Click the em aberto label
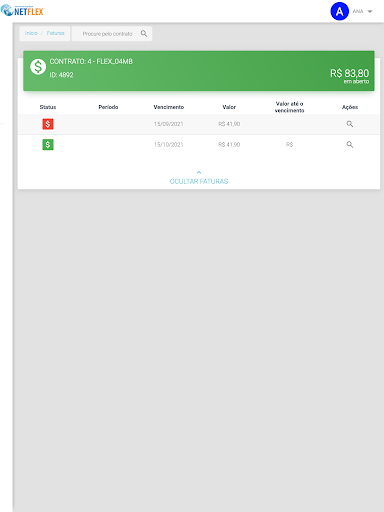 pyautogui.click(x=356, y=82)
